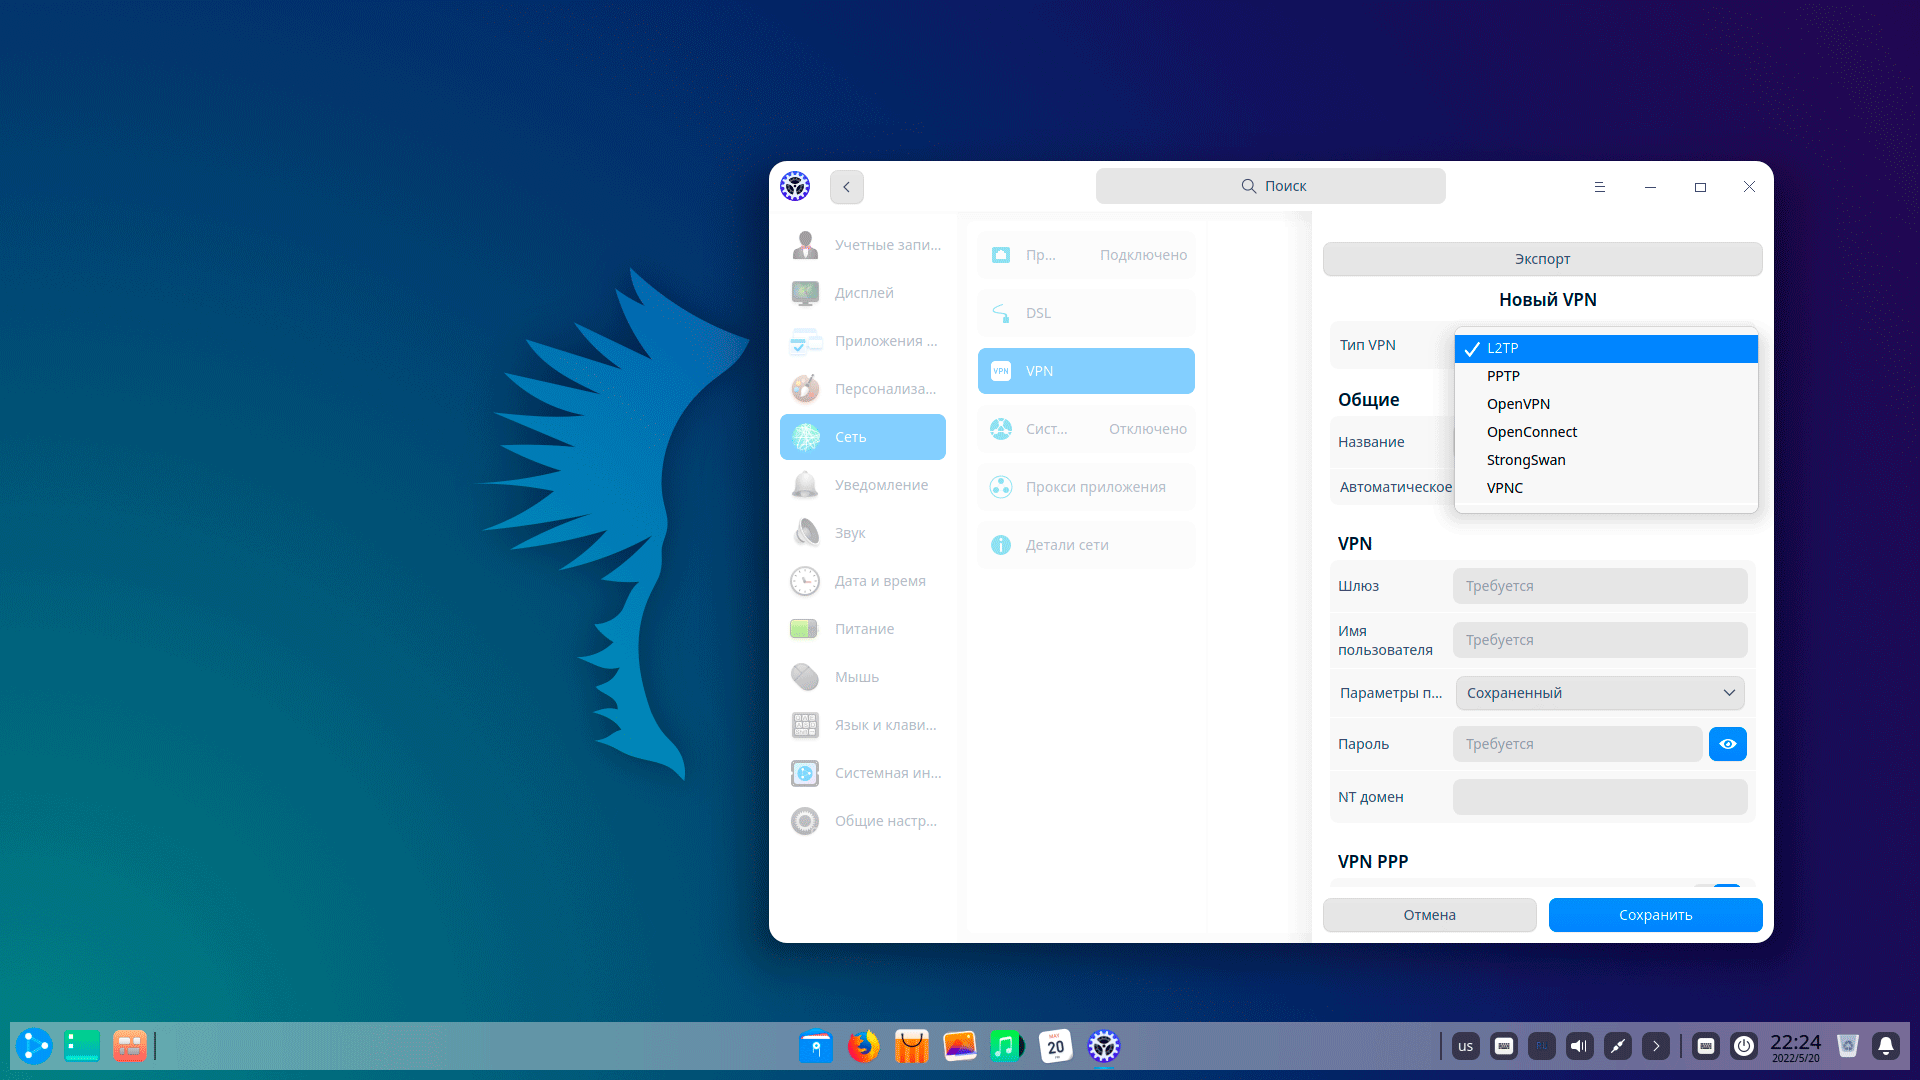Click the Cancel button
The image size is (1920, 1080).
click(1429, 915)
